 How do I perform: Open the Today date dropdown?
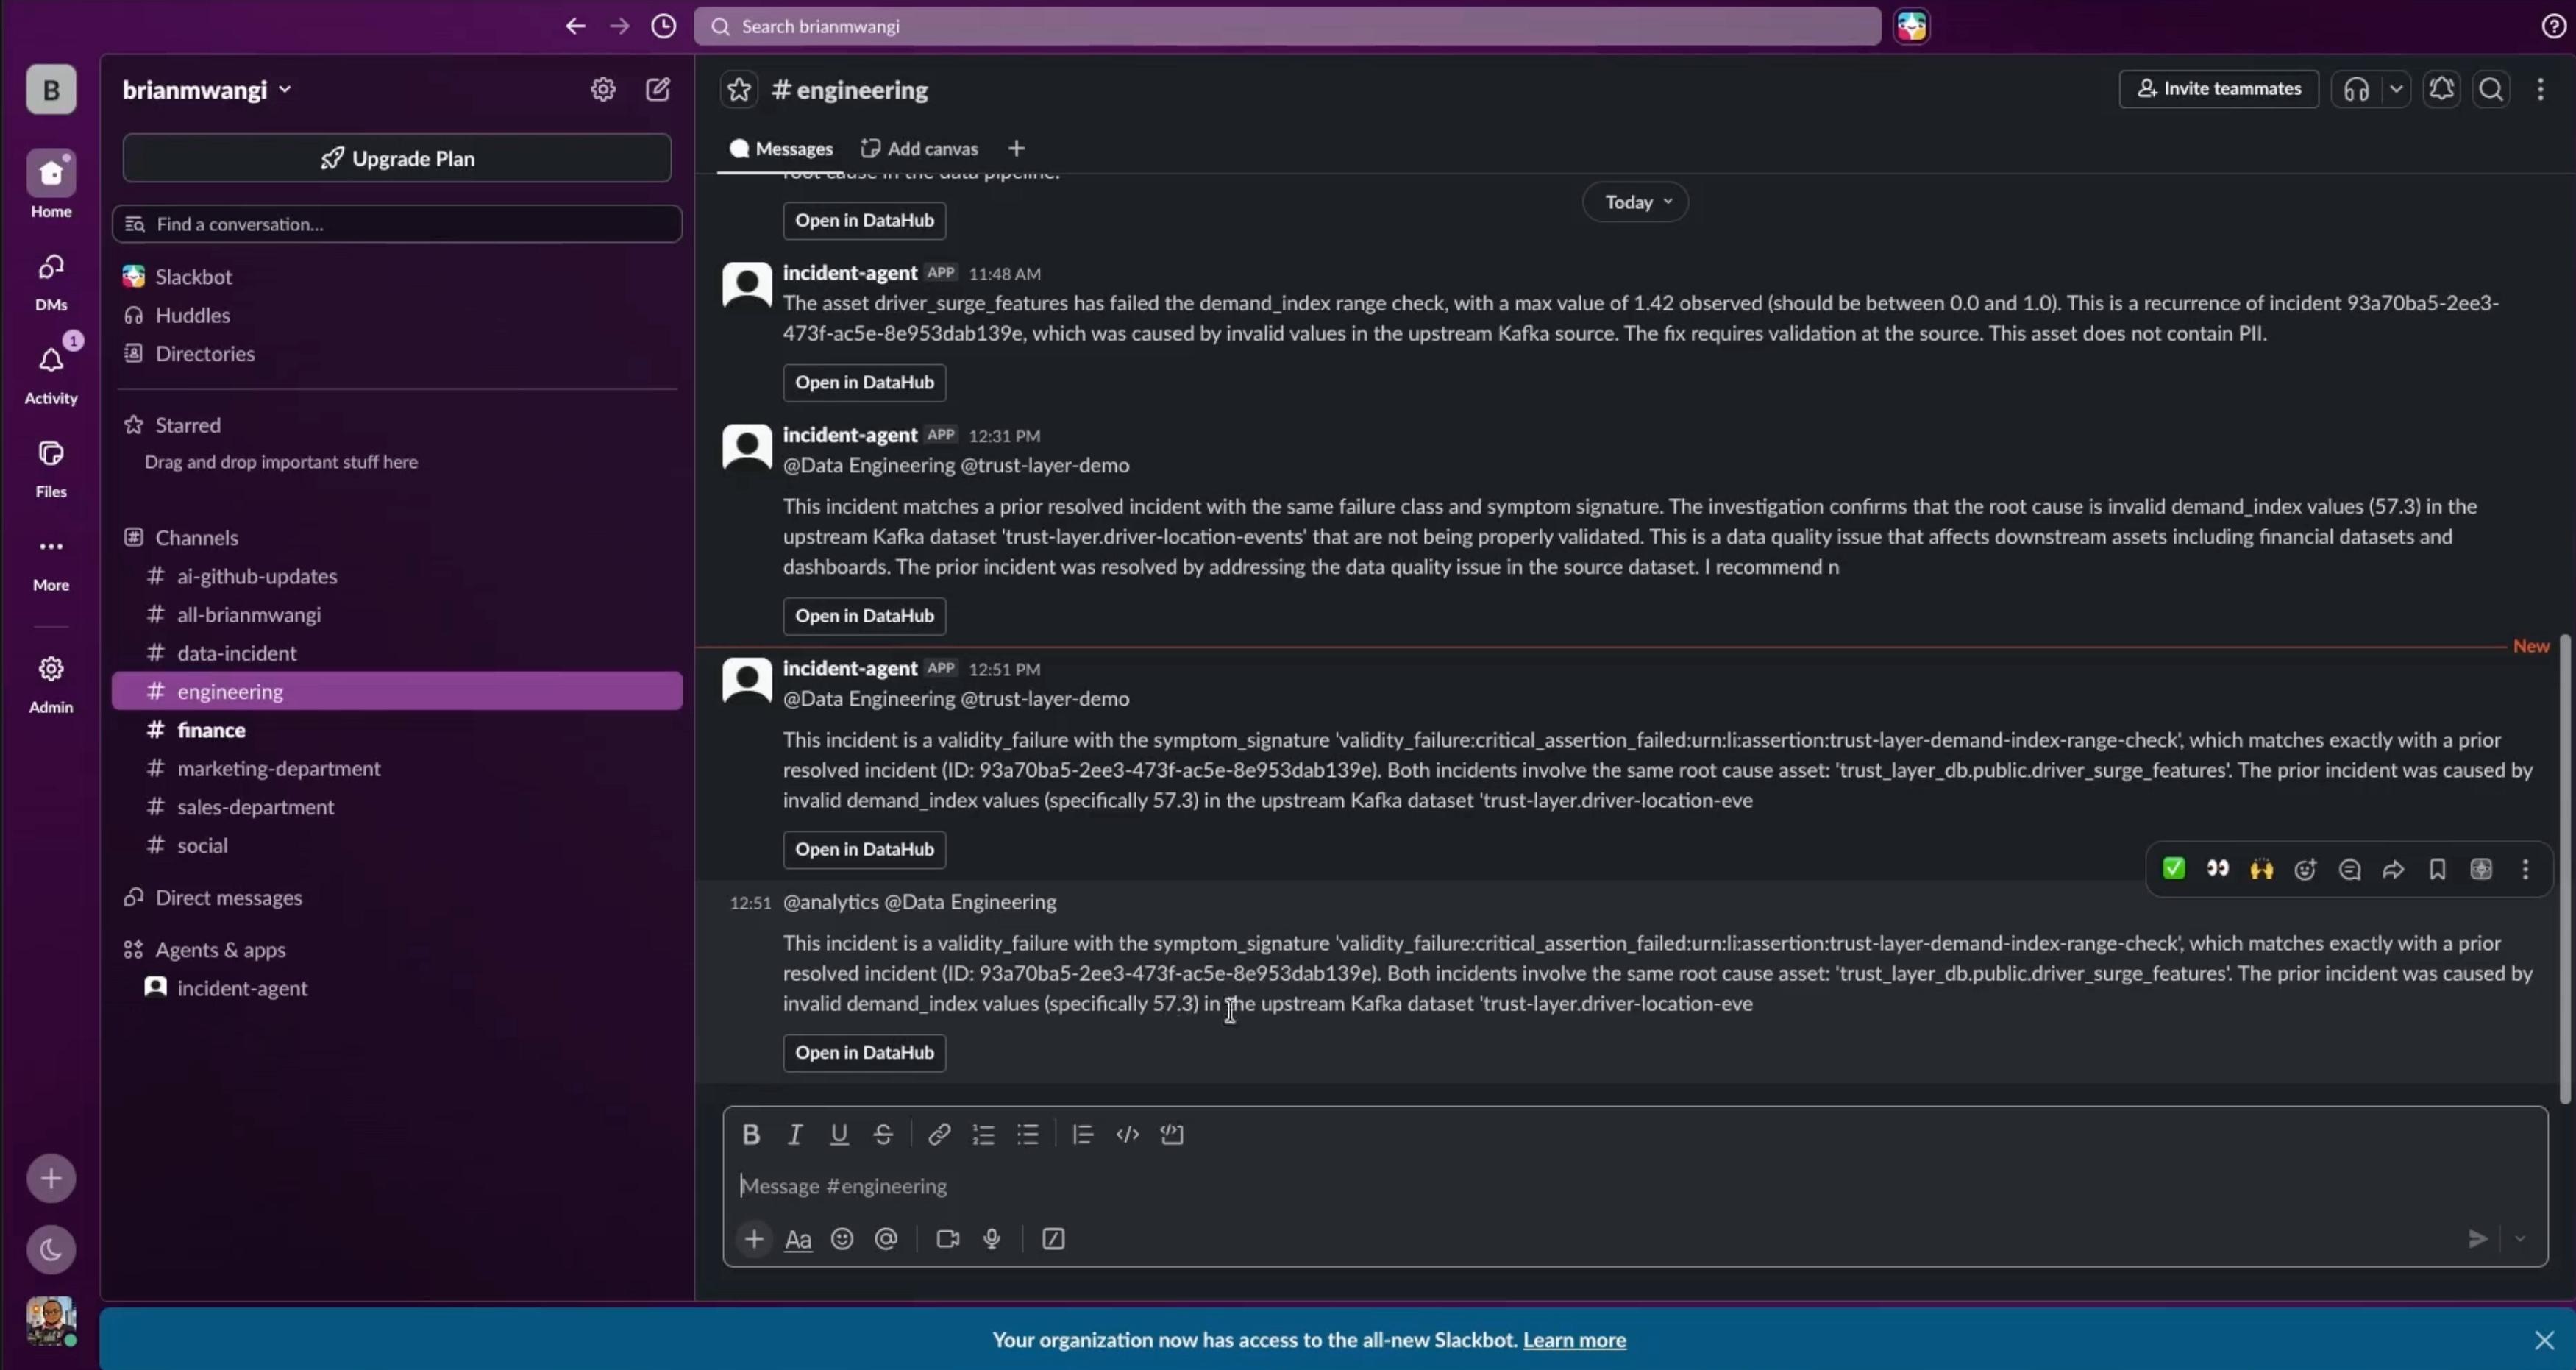coord(1636,202)
